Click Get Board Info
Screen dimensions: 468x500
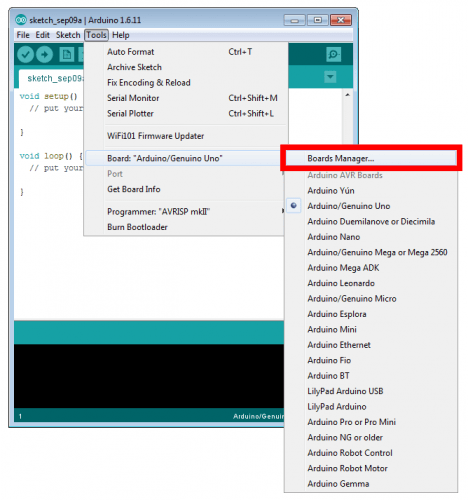[x=185, y=189]
